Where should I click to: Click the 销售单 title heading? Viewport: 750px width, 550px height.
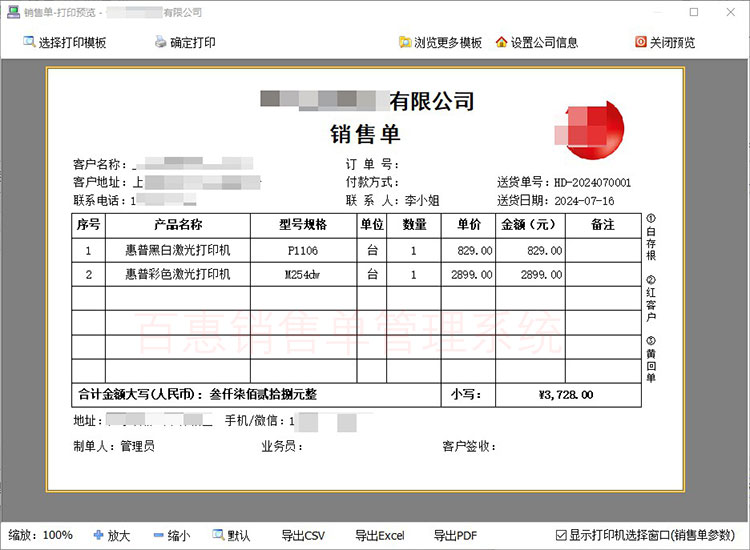[x=365, y=134]
